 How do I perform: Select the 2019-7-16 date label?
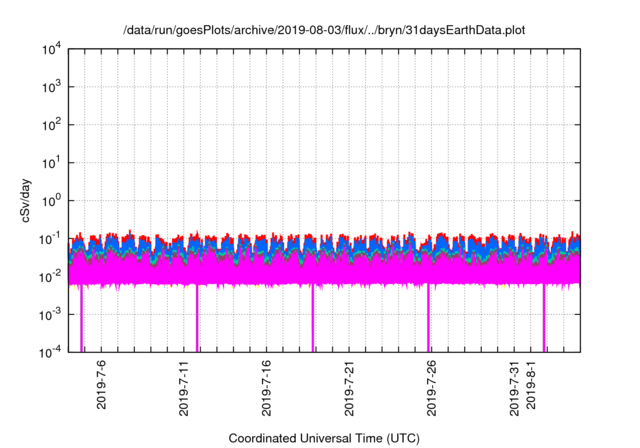click(266, 388)
